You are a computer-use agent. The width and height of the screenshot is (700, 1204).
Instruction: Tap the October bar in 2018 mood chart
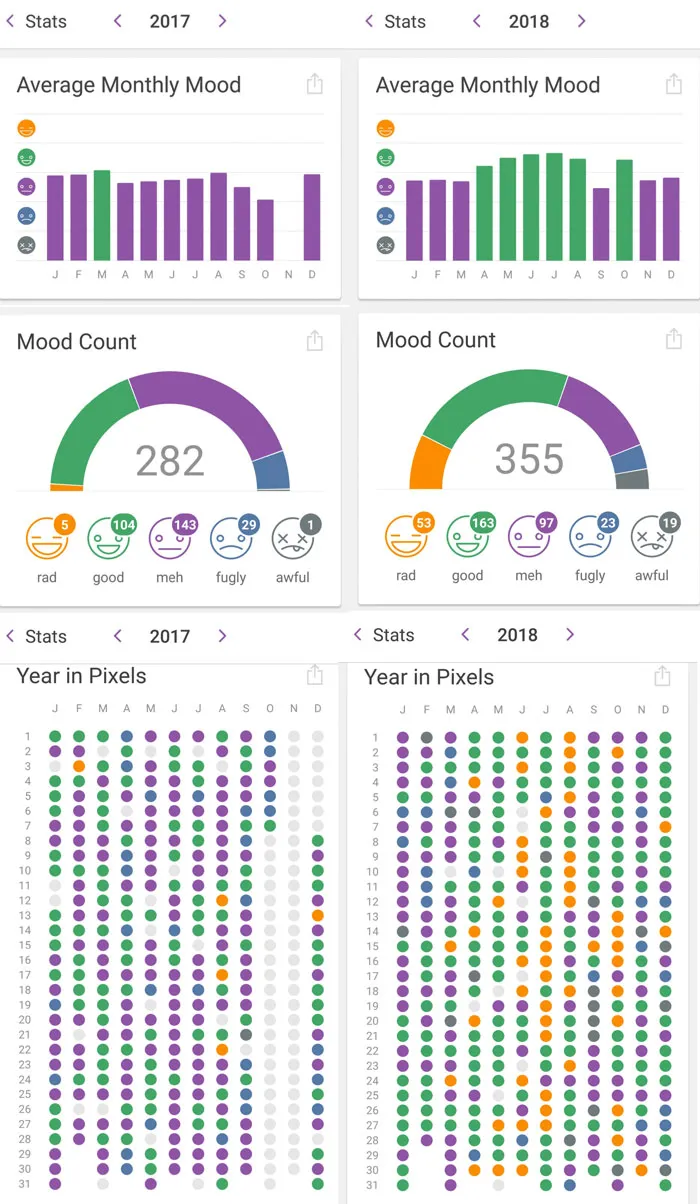pos(624,210)
